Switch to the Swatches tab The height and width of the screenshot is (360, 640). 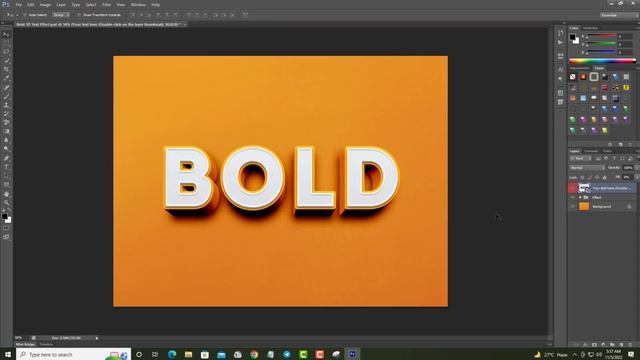pos(590,28)
